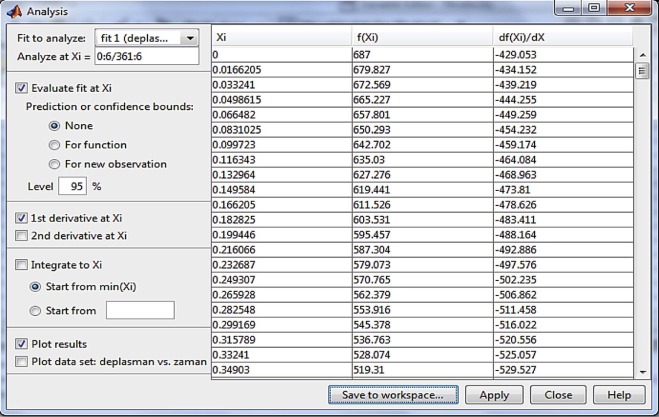Select Start from min(Xi) radio button

[35, 287]
